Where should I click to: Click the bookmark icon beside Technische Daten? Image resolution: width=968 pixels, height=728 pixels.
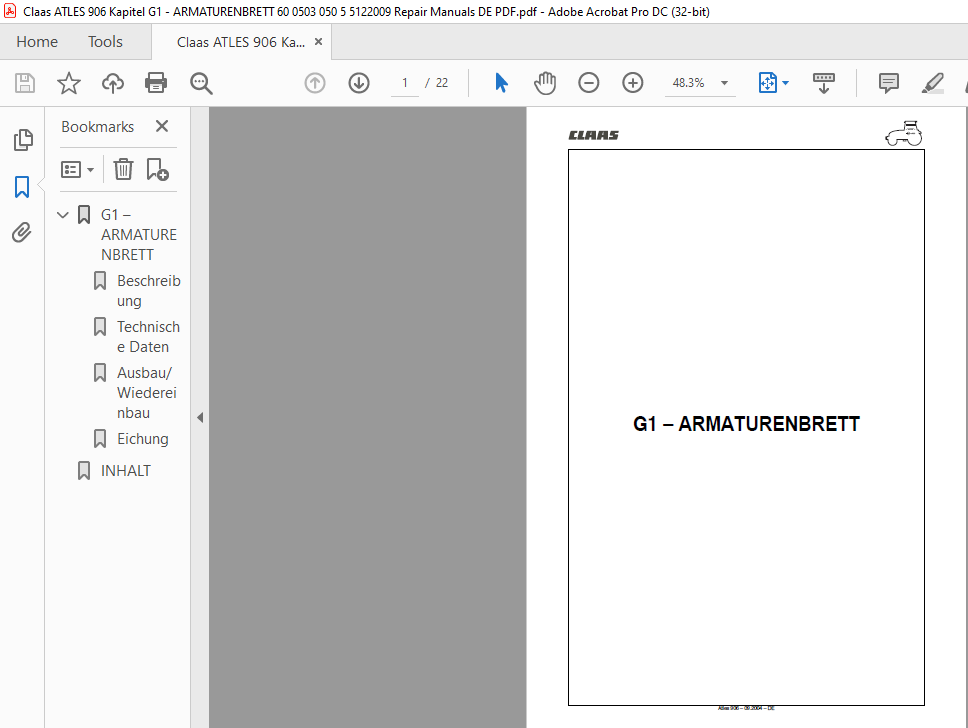click(x=99, y=327)
